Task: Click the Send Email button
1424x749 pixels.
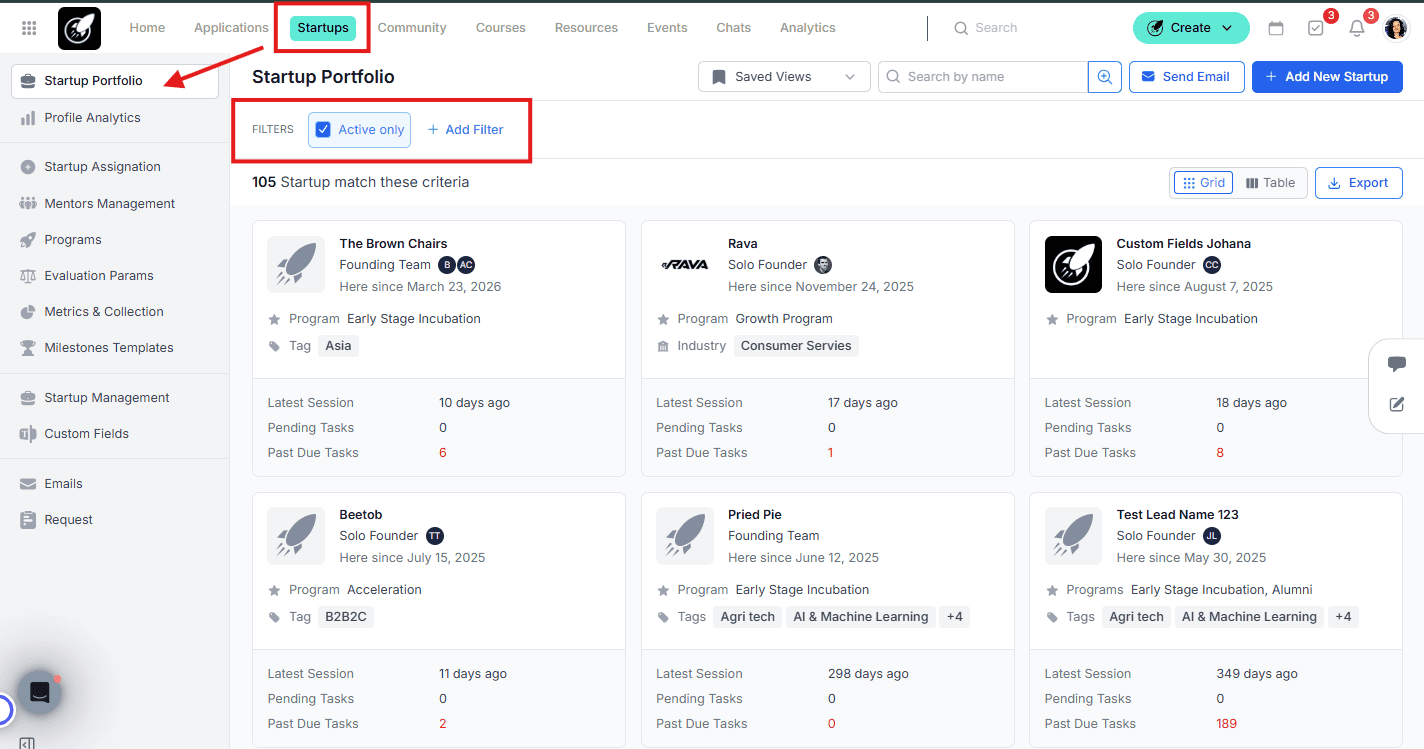Action: pos(1187,77)
